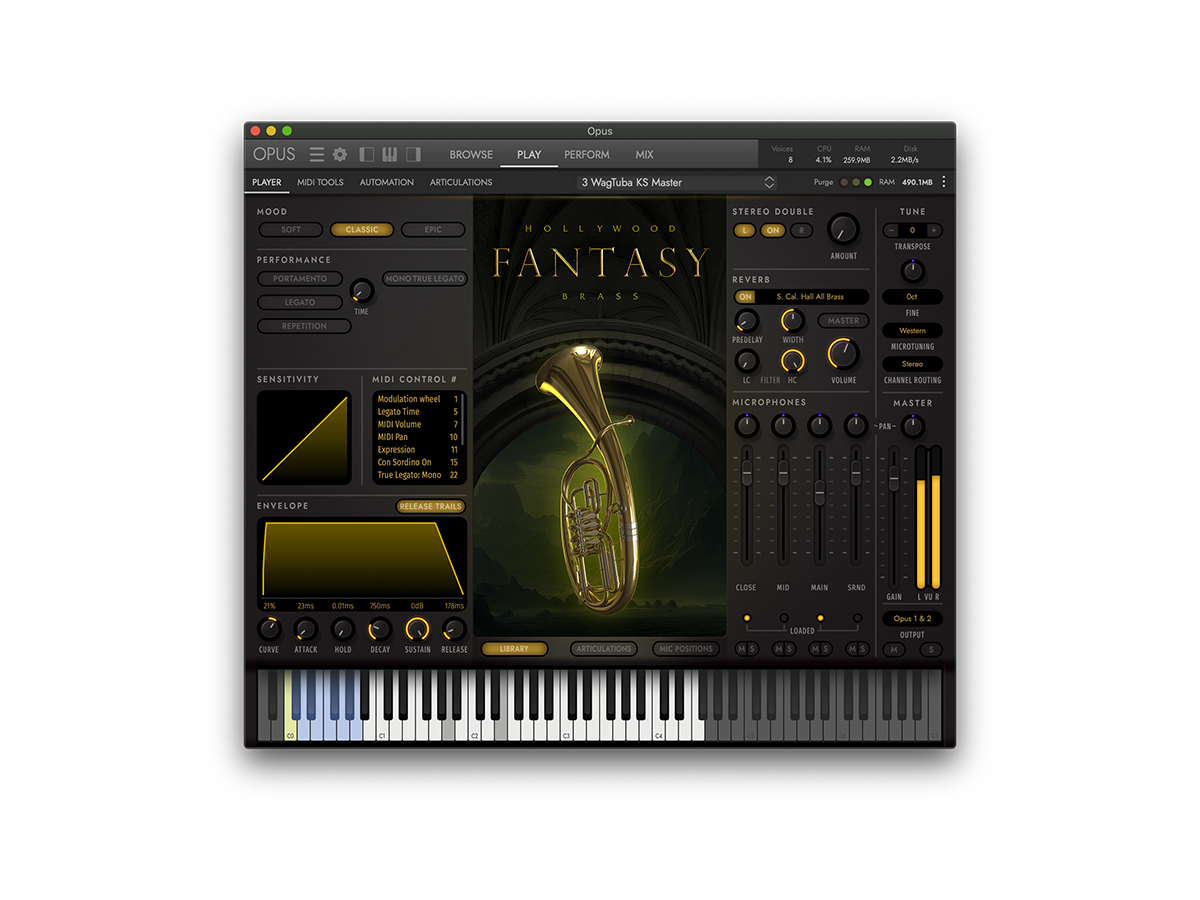Image resolution: width=1200 pixels, height=900 pixels.
Task: Enable REPETITION performance mode
Action: pos(304,326)
